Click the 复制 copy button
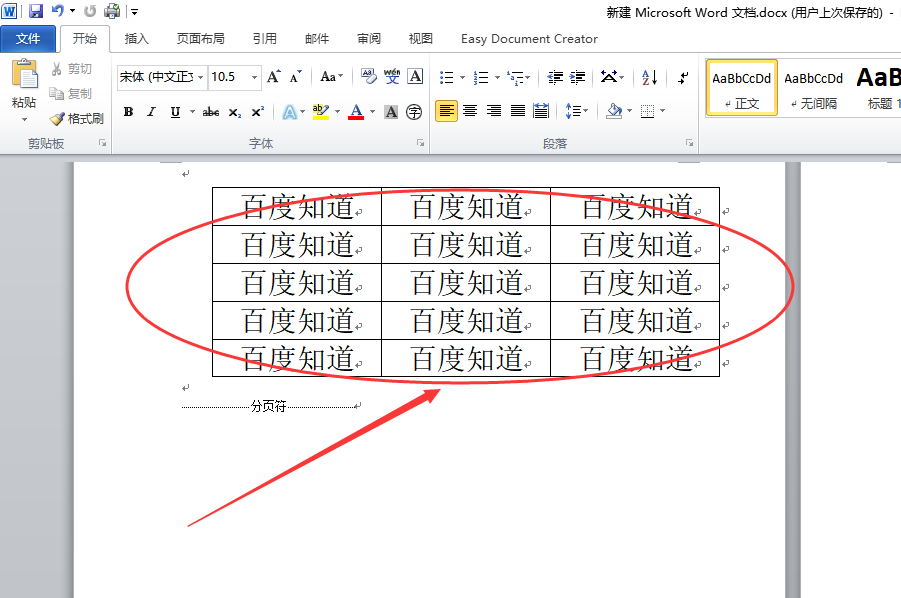 point(71,94)
